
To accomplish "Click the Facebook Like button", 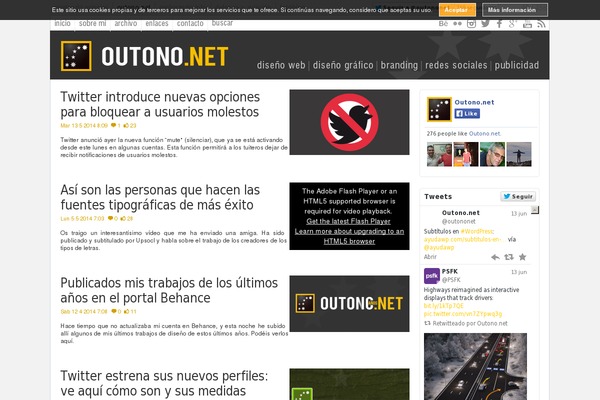I will tap(467, 114).
